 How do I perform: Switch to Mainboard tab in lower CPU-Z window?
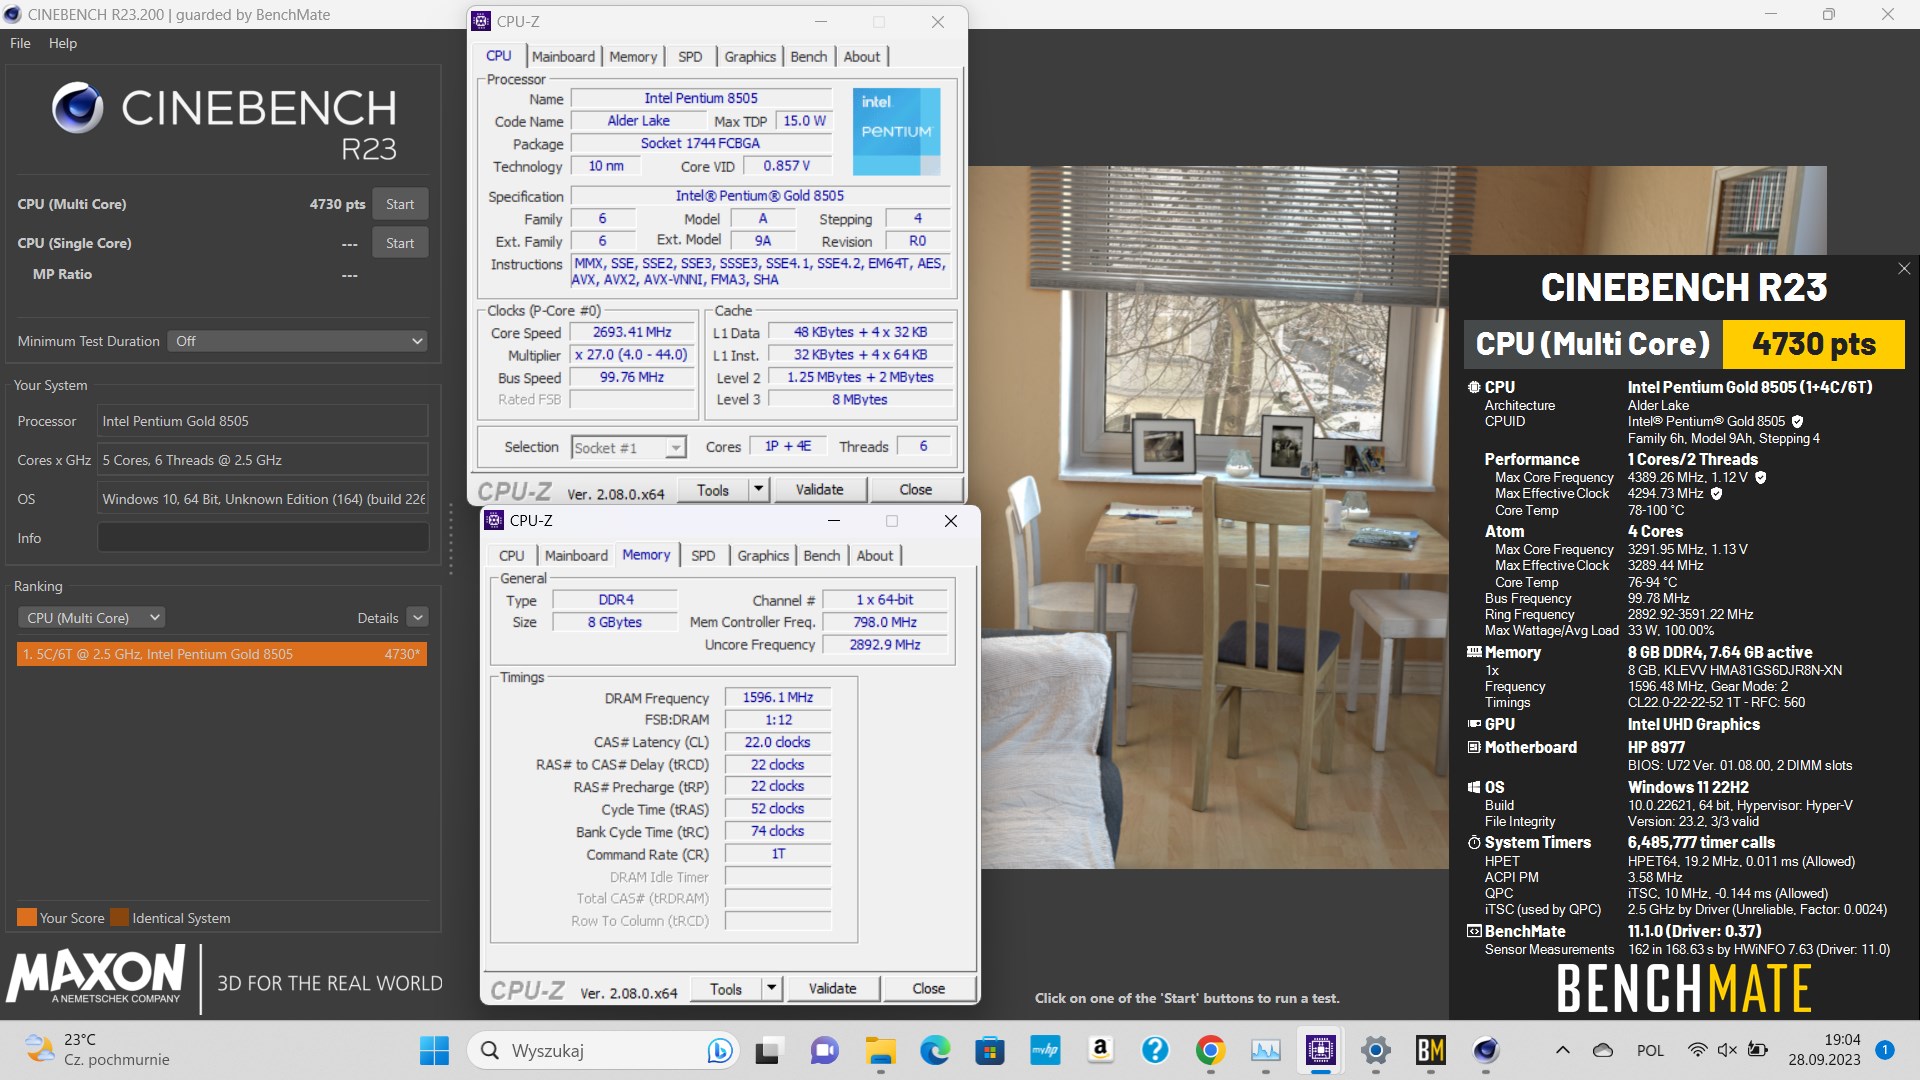576,556
